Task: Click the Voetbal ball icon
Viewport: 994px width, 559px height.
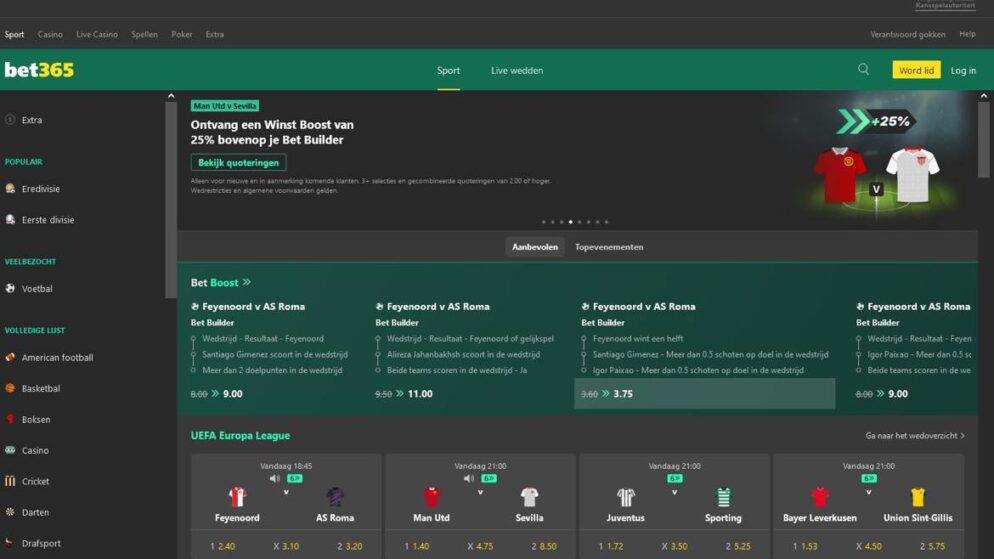Action: [x=10, y=288]
